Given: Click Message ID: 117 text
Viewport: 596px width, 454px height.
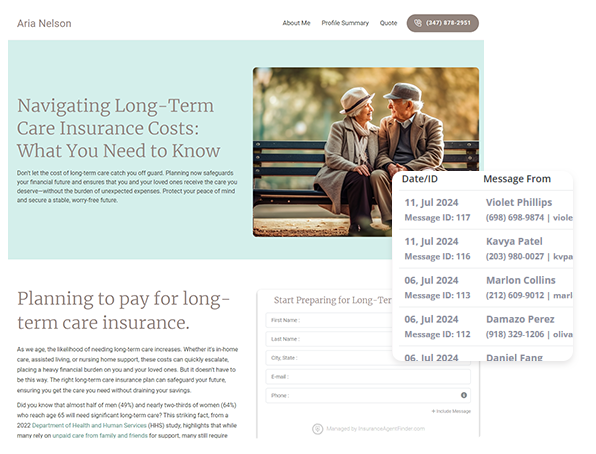Looking at the screenshot, I should (437, 217).
